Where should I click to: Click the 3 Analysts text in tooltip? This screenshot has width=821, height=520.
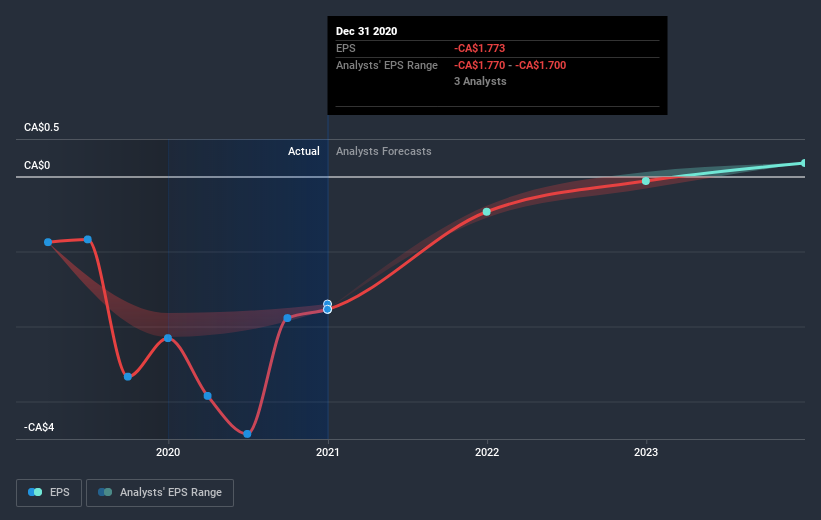click(480, 81)
